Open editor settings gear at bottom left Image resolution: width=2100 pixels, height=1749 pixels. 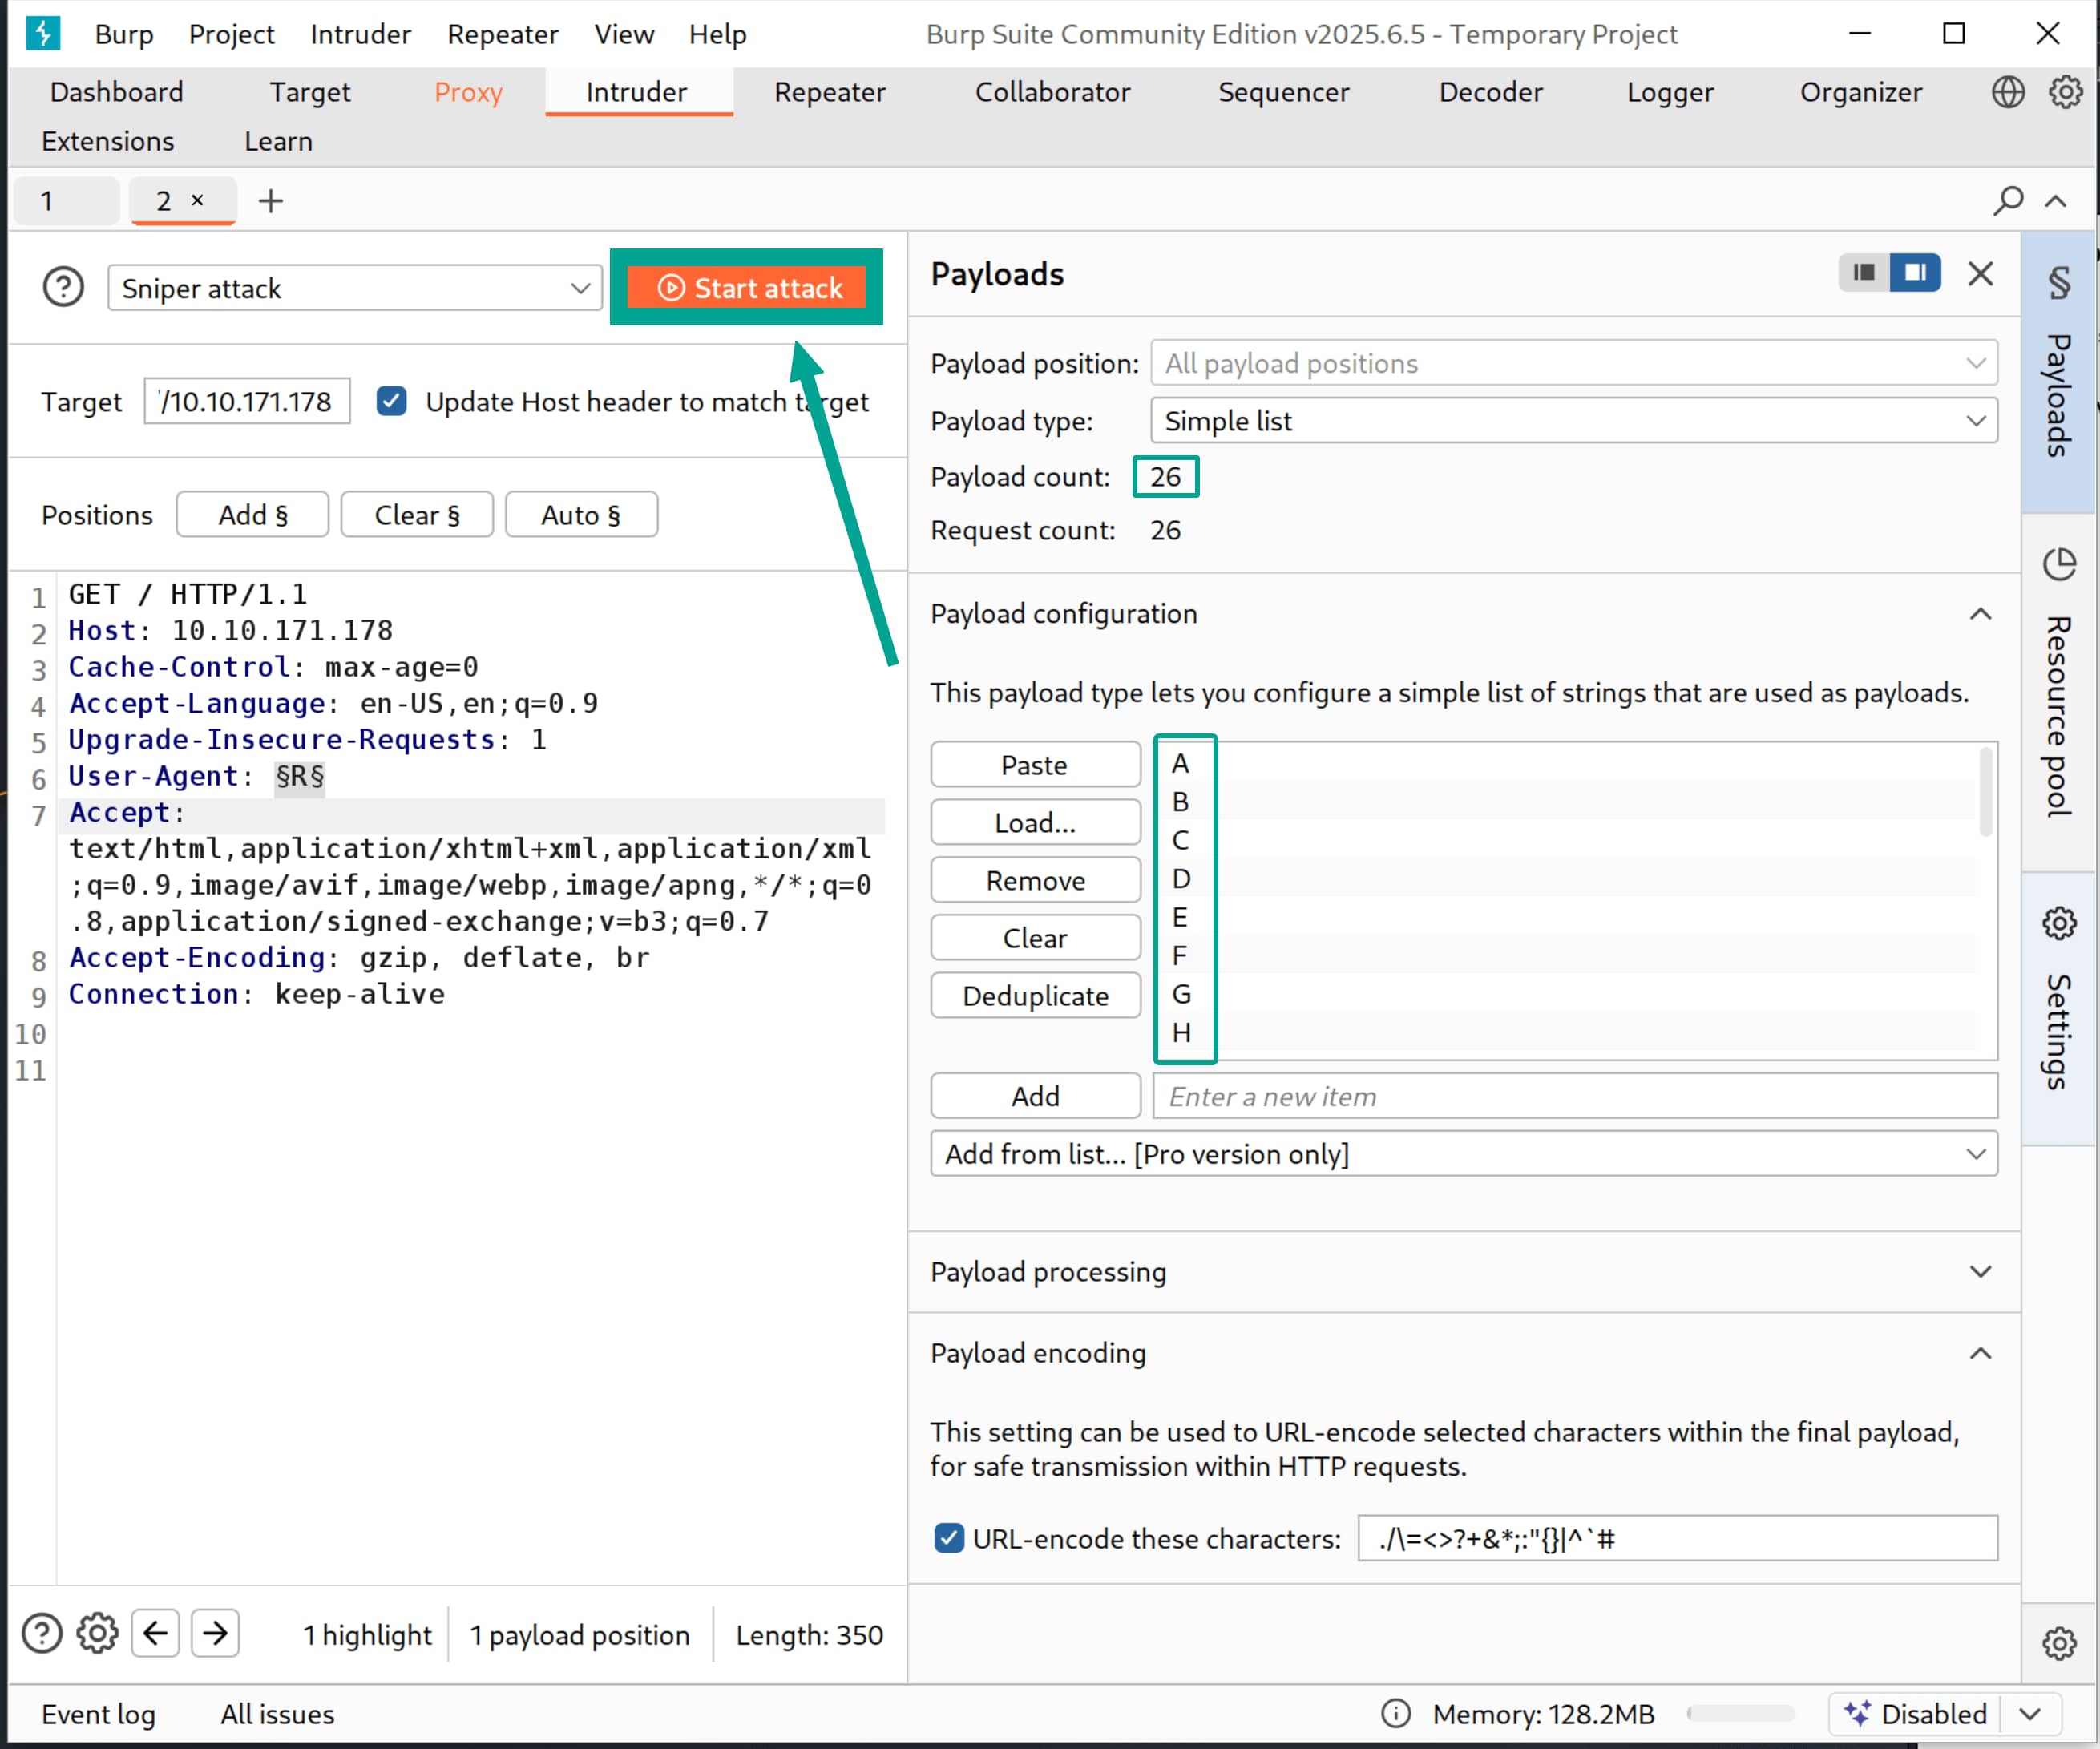(97, 1634)
